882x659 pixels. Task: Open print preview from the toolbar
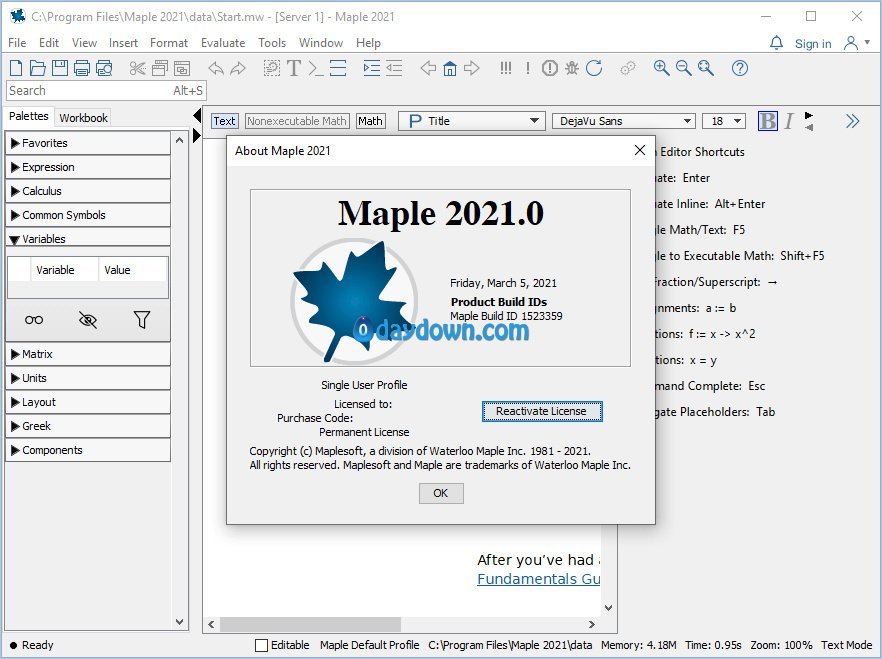pos(104,68)
